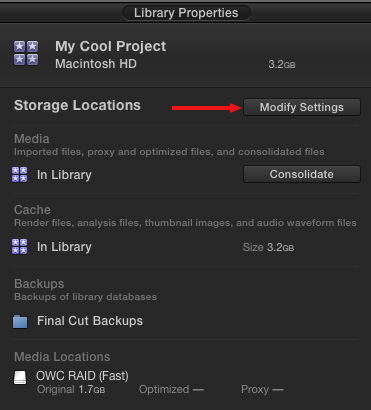Viewport: 371px width, 410px height.
Task: Click the library size 3.2GB text
Action: (282, 64)
